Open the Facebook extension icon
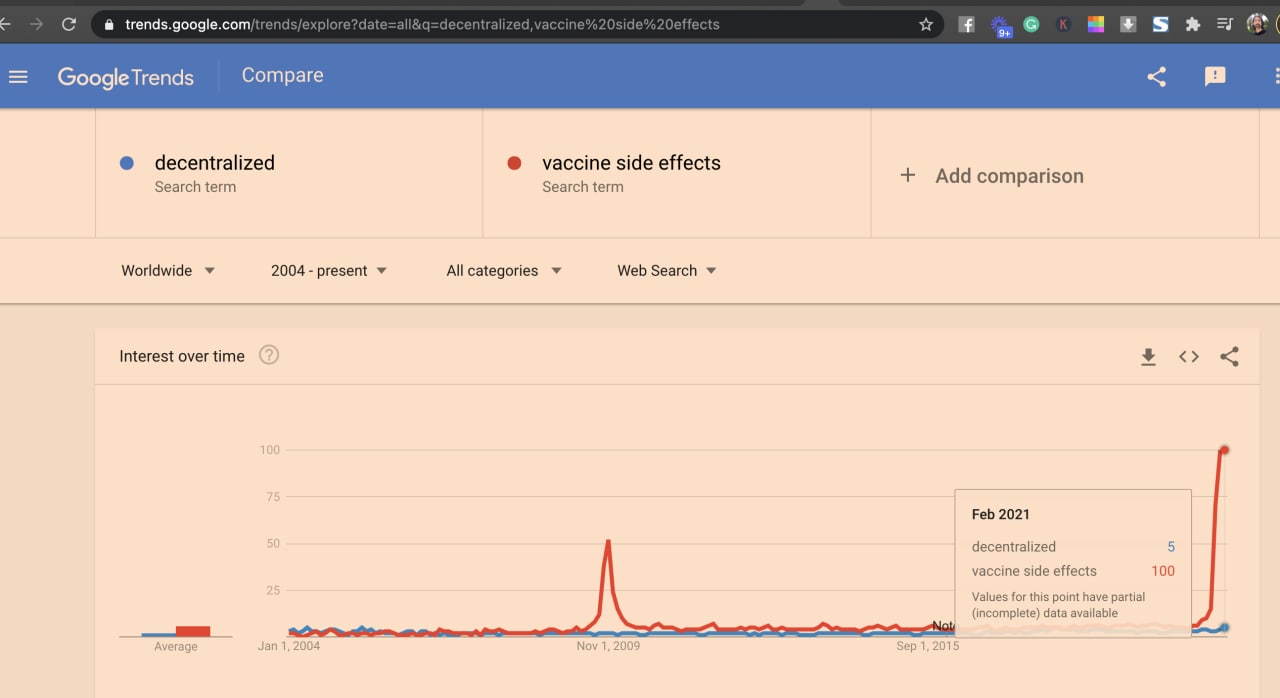Image resolution: width=1280 pixels, height=698 pixels. (966, 24)
